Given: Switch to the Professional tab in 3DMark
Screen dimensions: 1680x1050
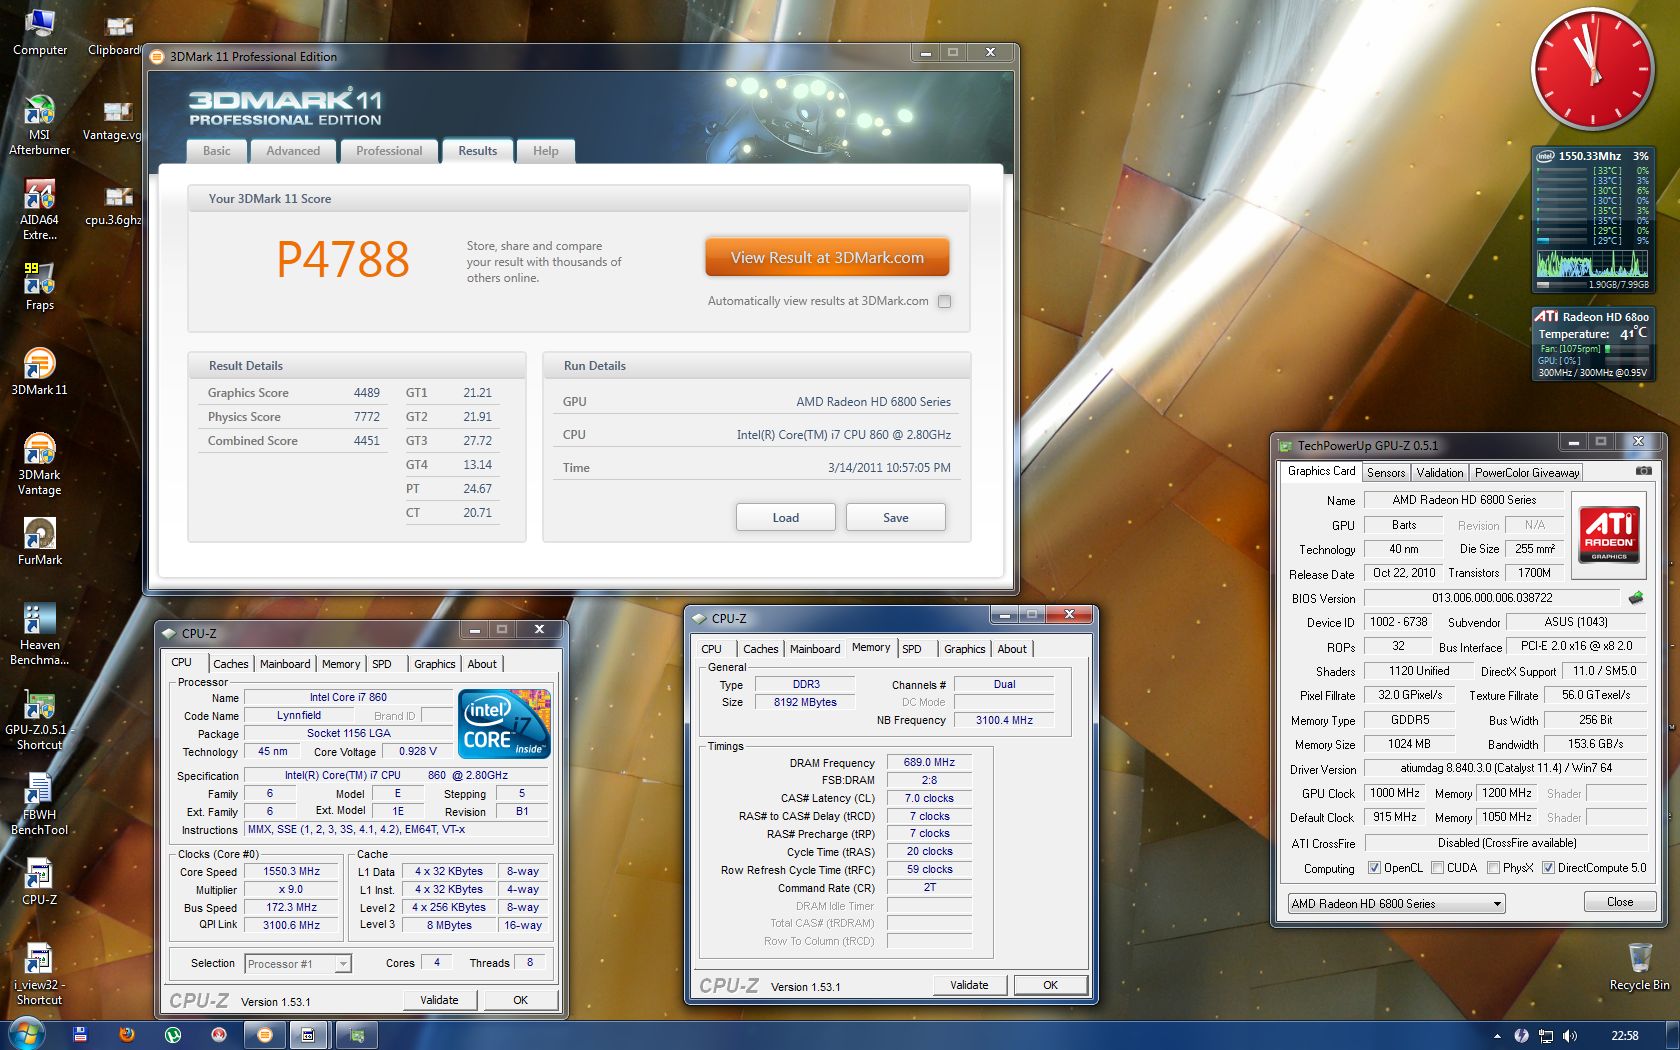Looking at the screenshot, I should [x=389, y=151].
